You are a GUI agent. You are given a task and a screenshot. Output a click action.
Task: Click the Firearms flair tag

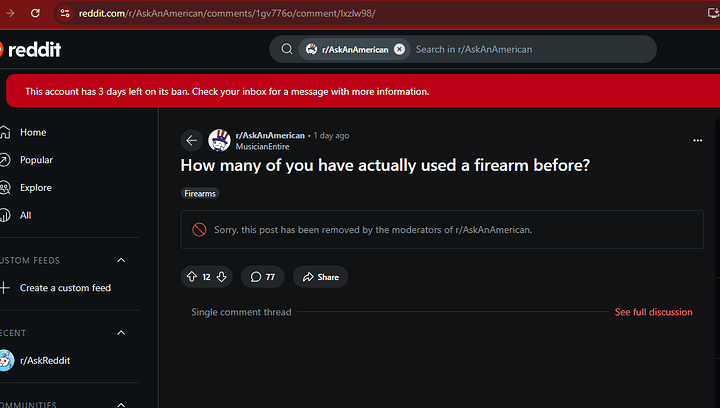pos(200,194)
